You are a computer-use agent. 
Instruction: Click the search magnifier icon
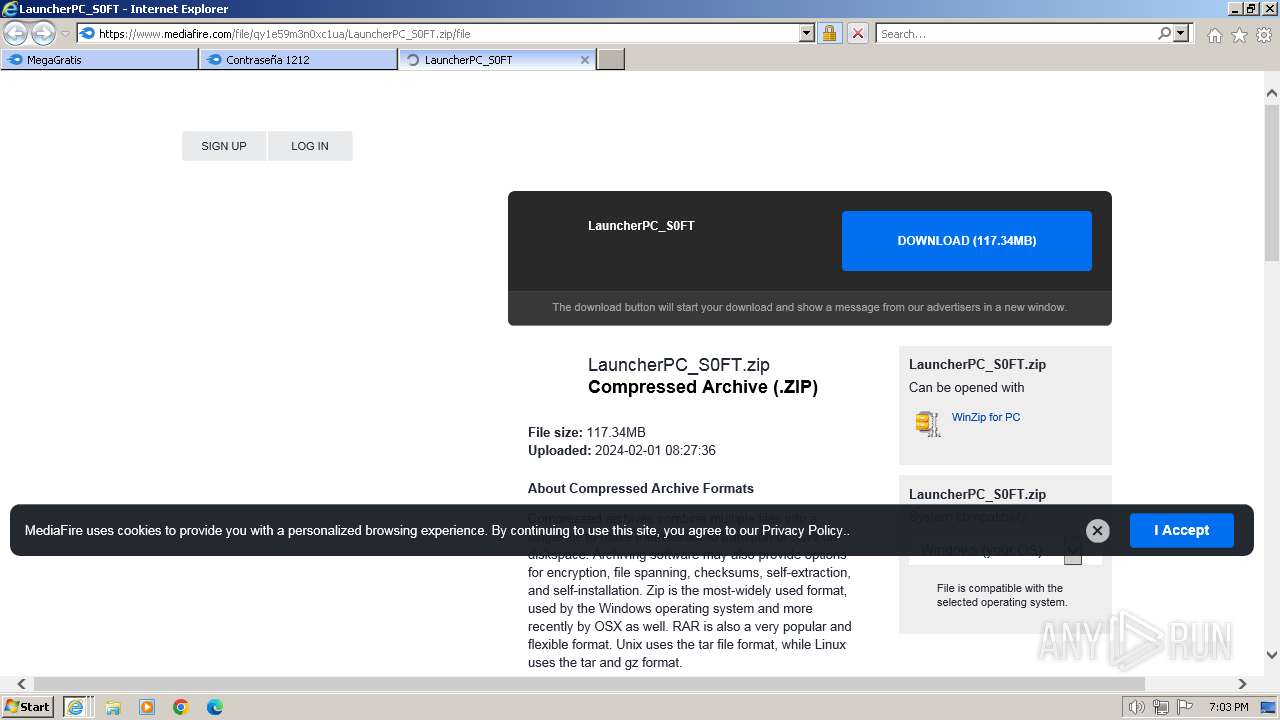click(1164, 33)
